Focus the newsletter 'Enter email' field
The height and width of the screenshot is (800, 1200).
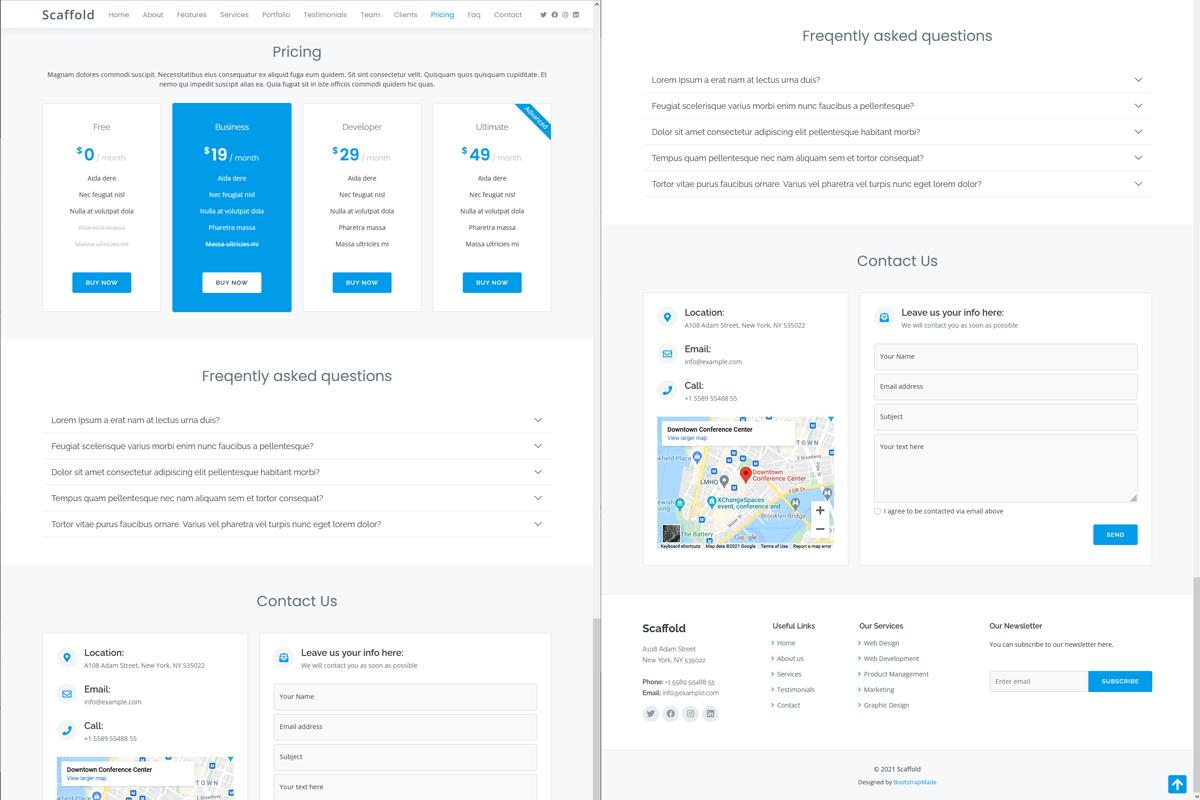[1039, 681]
